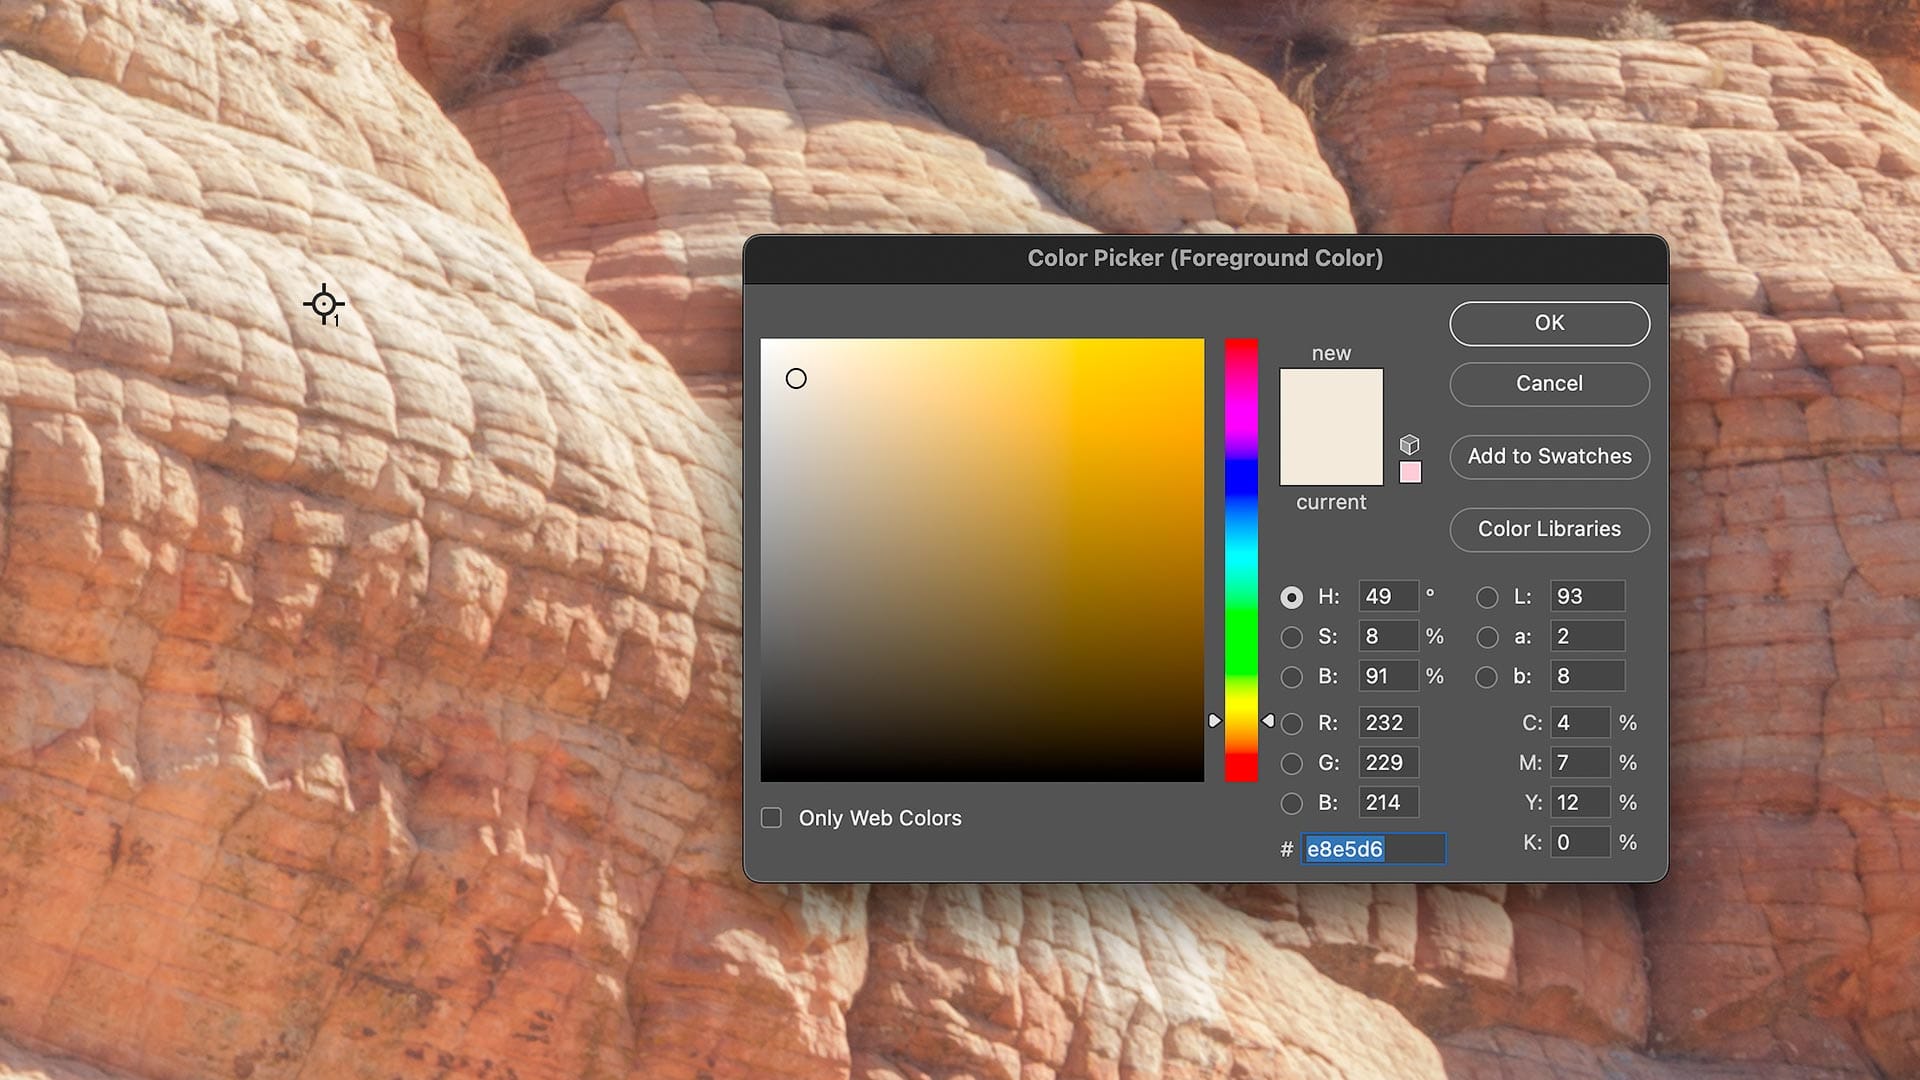Select the R red radio button
Viewport: 1920px width, 1080px height.
point(1291,722)
